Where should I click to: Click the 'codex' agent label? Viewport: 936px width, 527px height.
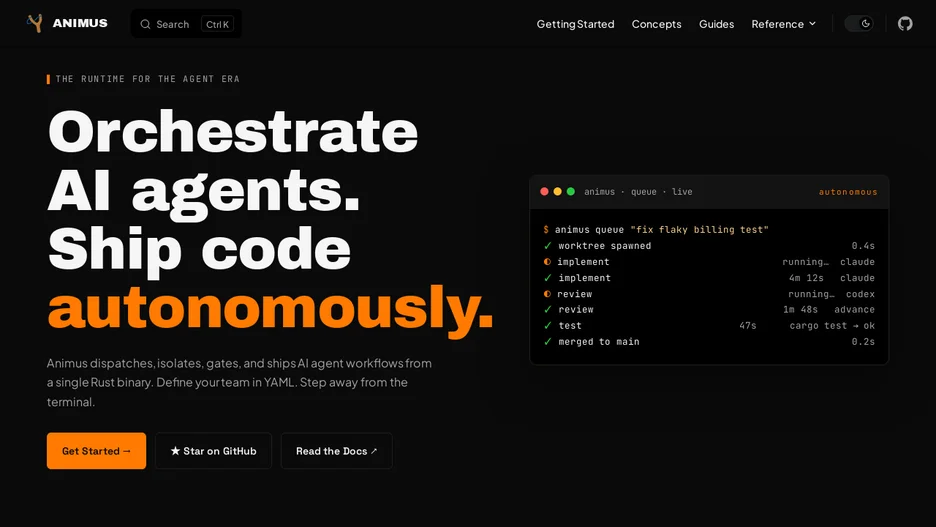[860, 294]
